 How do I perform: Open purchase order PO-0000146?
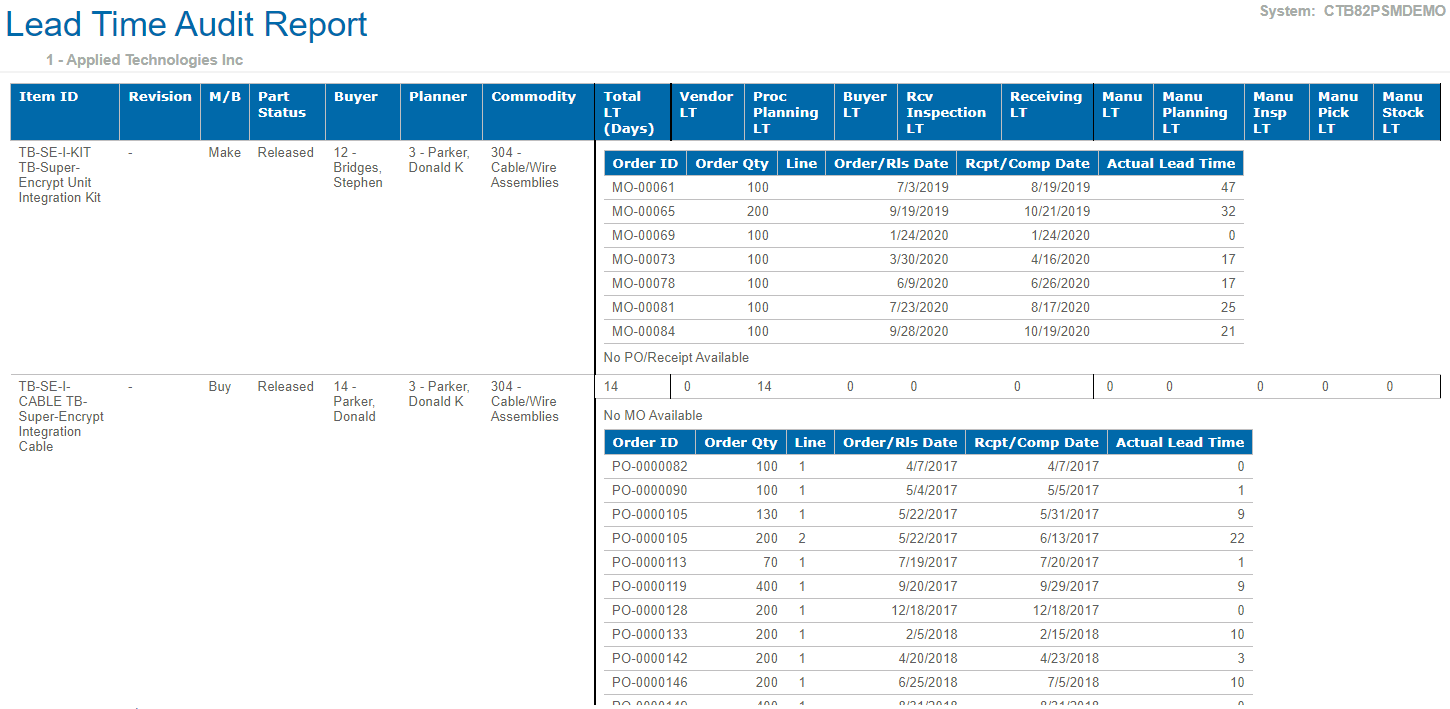point(650,682)
